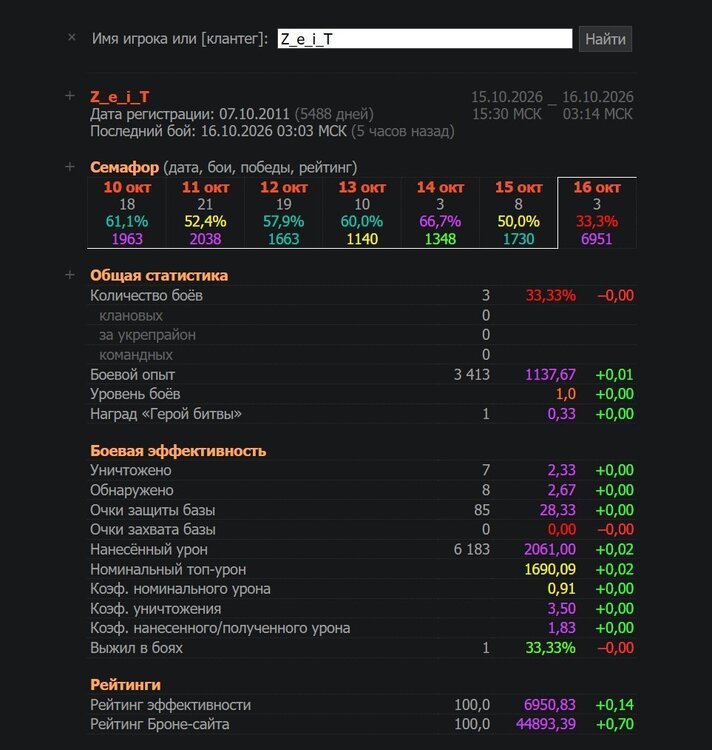The image size is (712, 750).
Task: Select the 14 окт semaphore day
Action: (x=440, y=213)
